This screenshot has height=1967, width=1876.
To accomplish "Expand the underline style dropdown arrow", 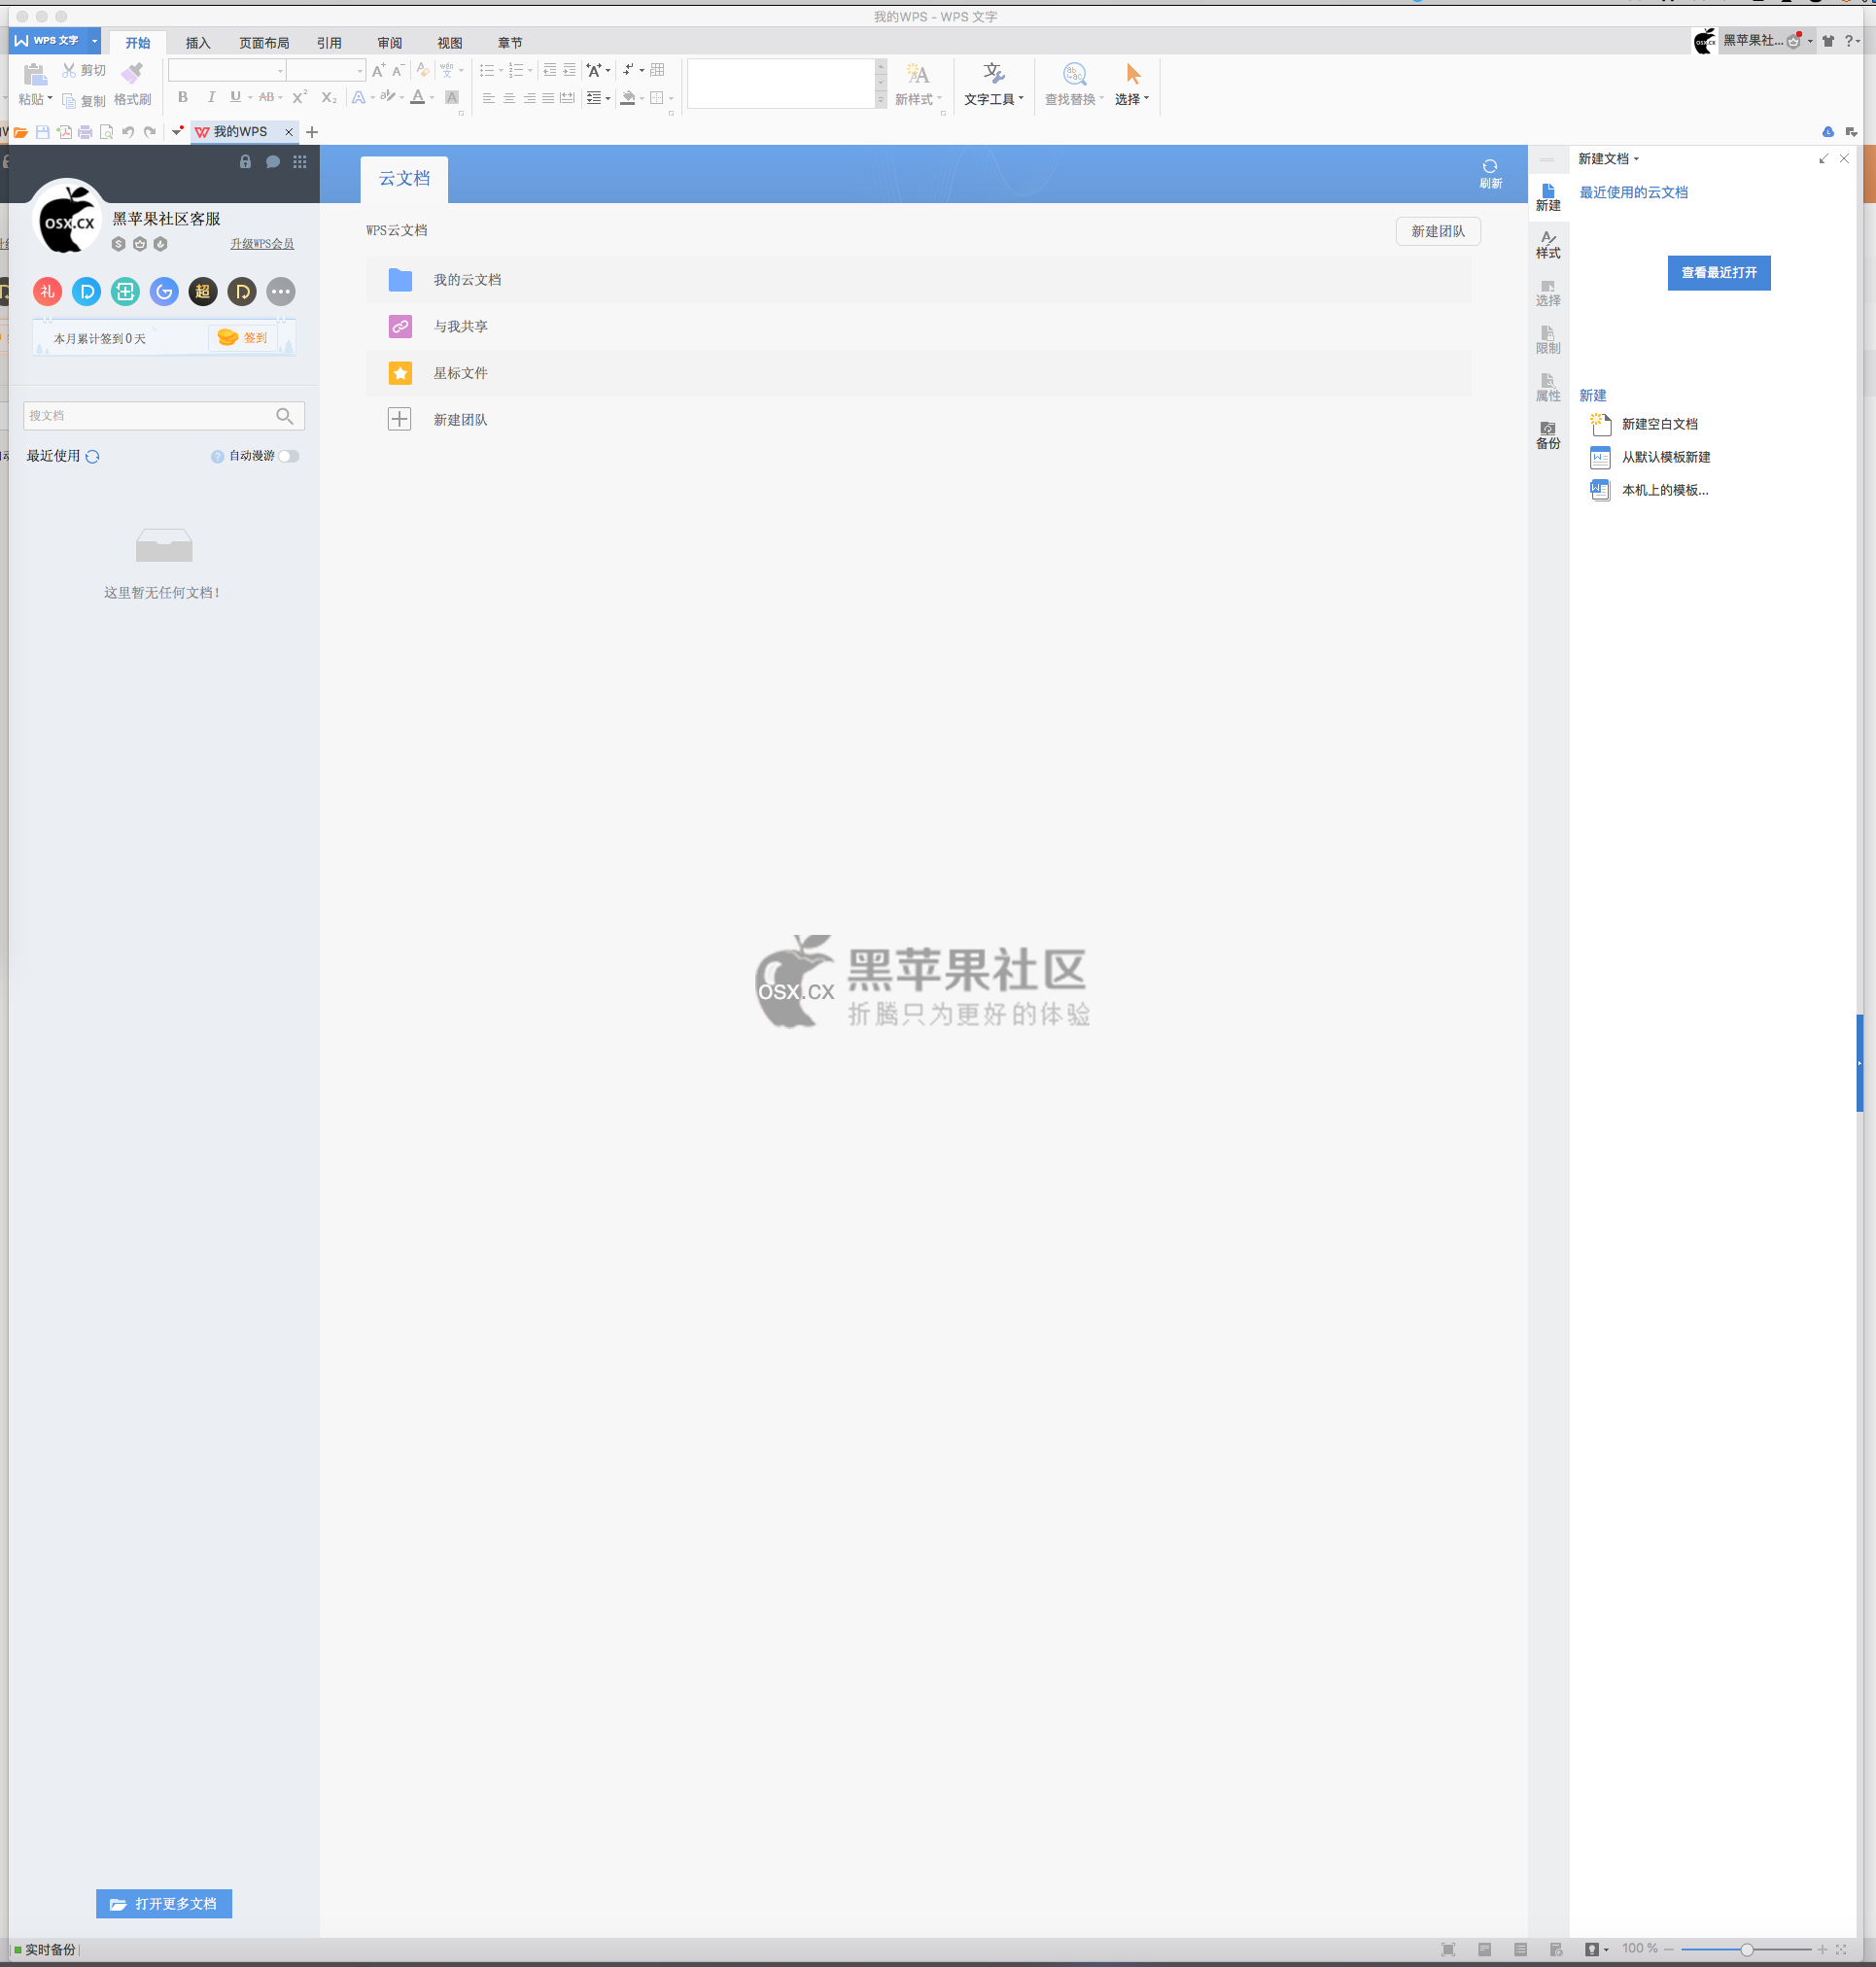I will 250,98.
